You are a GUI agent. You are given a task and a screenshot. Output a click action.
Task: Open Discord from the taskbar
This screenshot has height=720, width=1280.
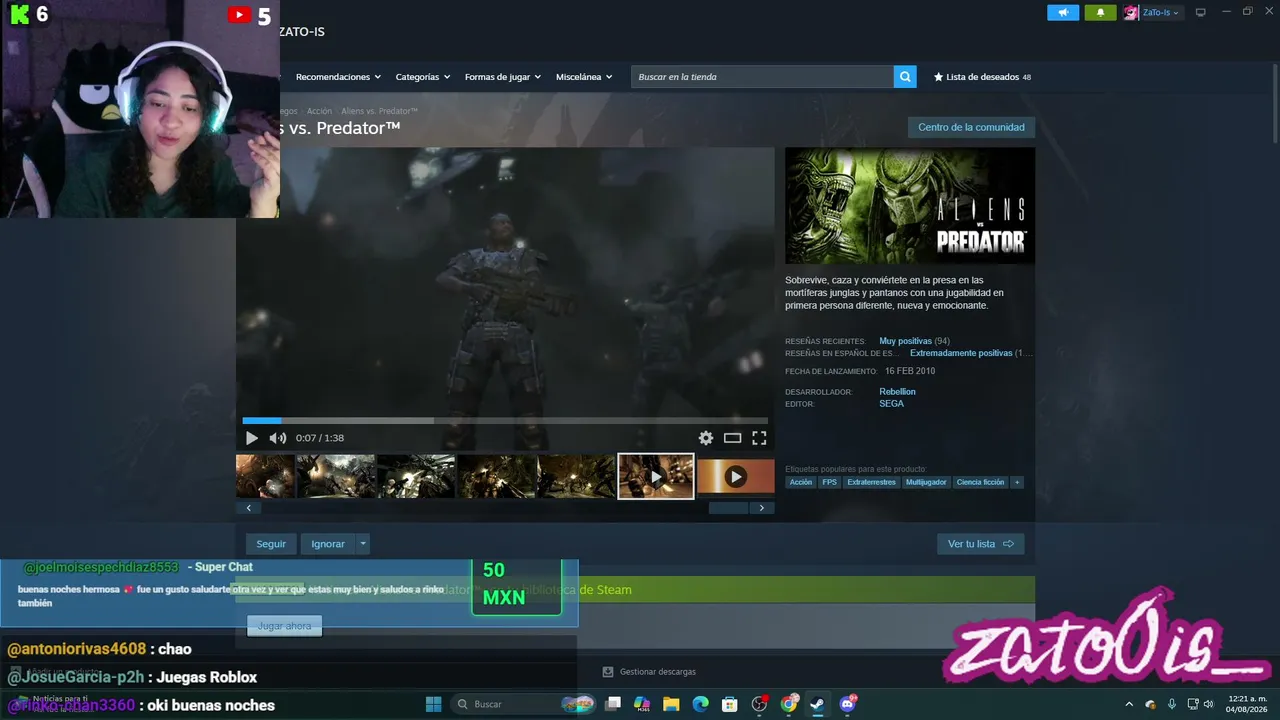coord(848,704)
